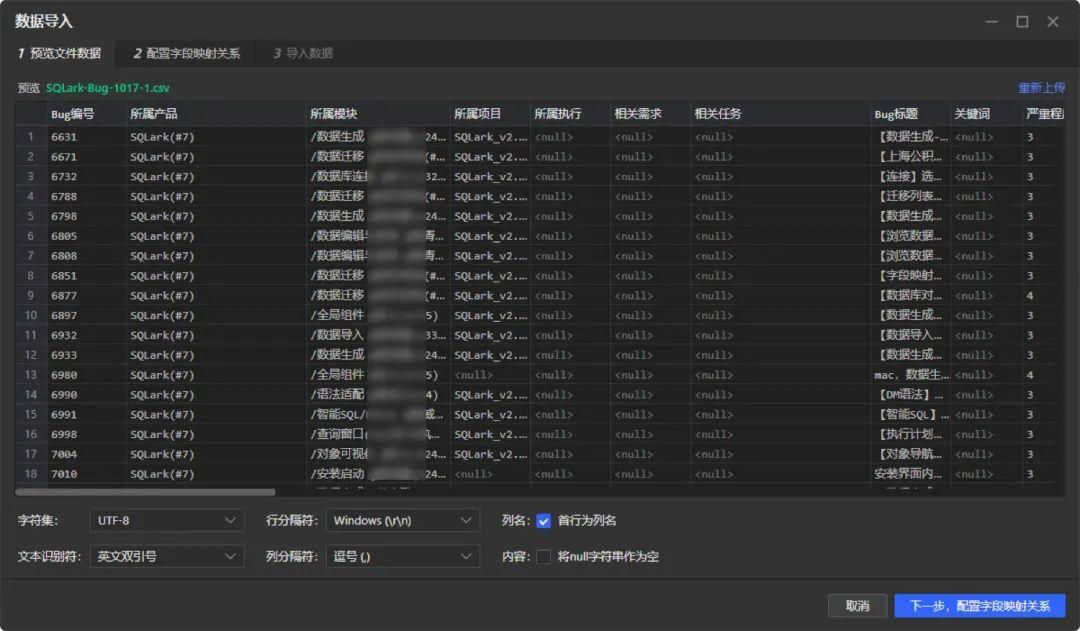The width and height of the screenshot is (1080, 631).
Task: Click Bug标题 cell 【迁移列表...
Action: tap(911, 197)
